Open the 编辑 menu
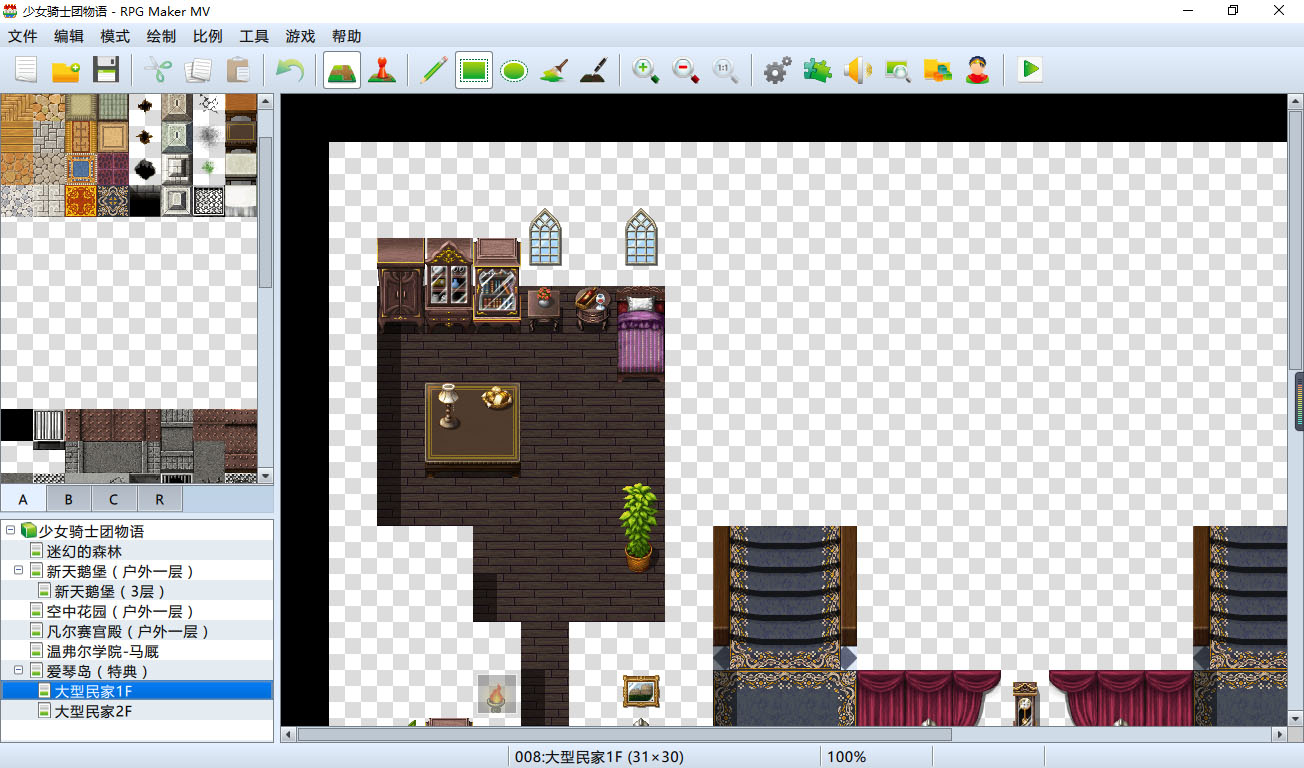The image size is (1304, 768). click(x=69, y=36)
